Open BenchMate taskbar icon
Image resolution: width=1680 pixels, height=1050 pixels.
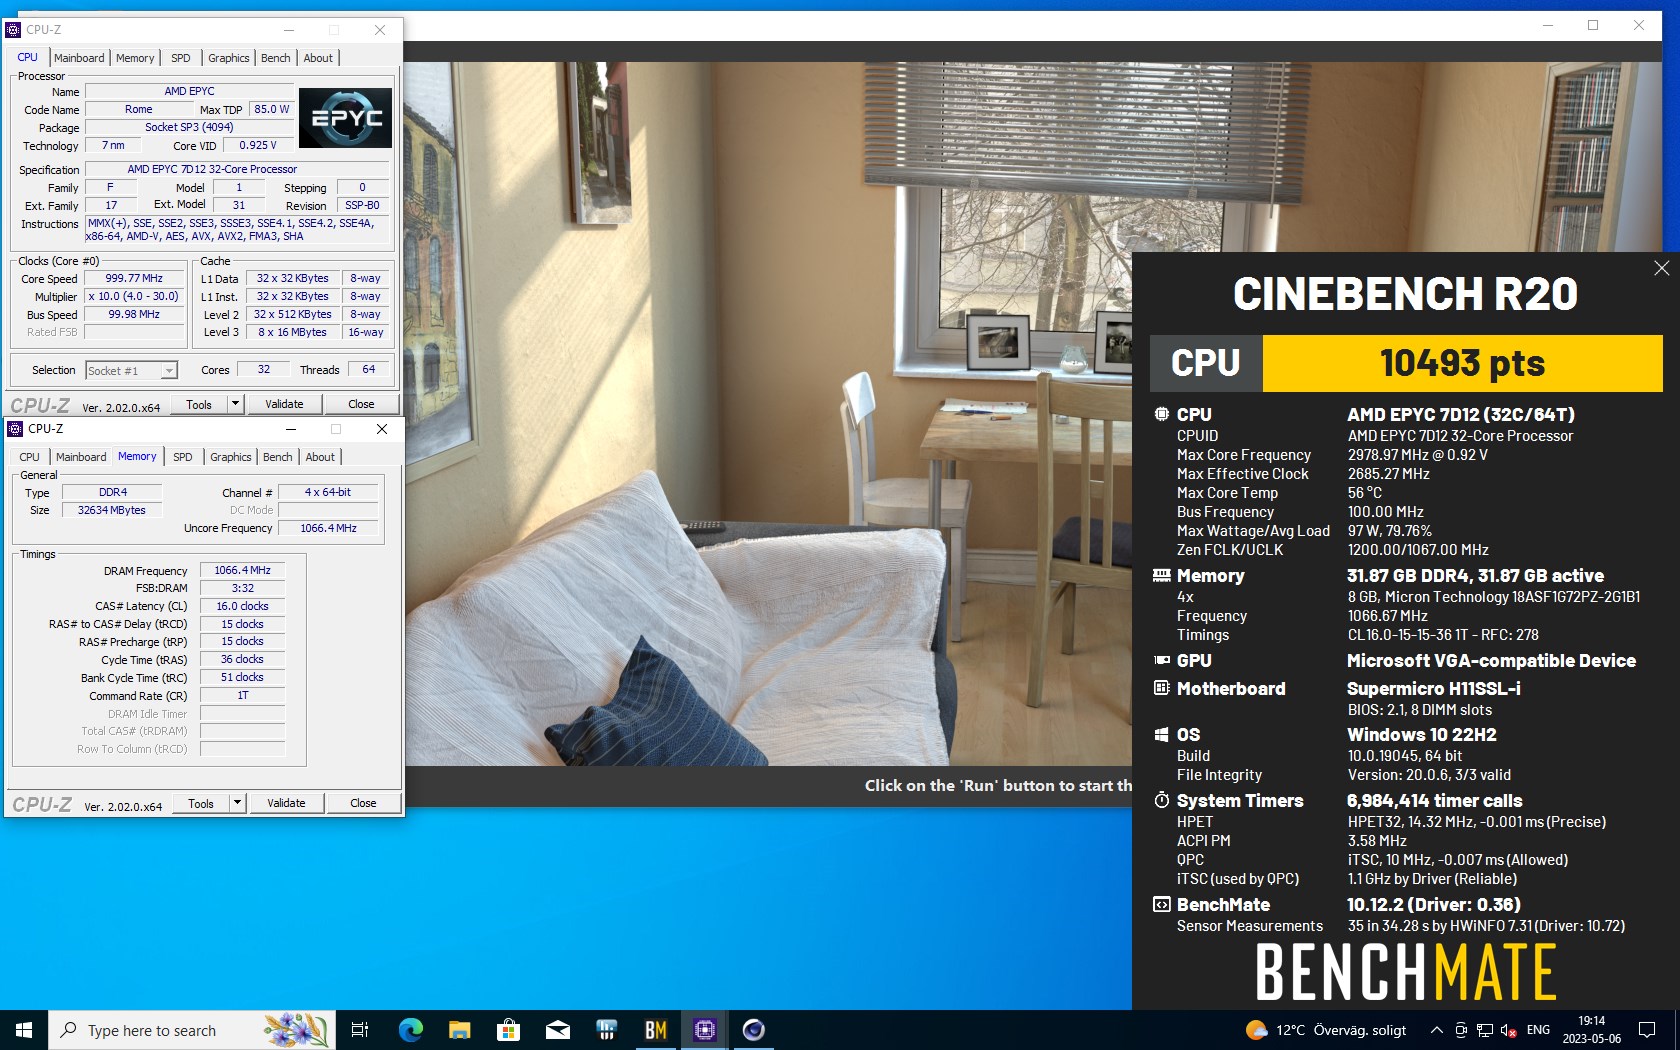click(x=655, y=1030)
